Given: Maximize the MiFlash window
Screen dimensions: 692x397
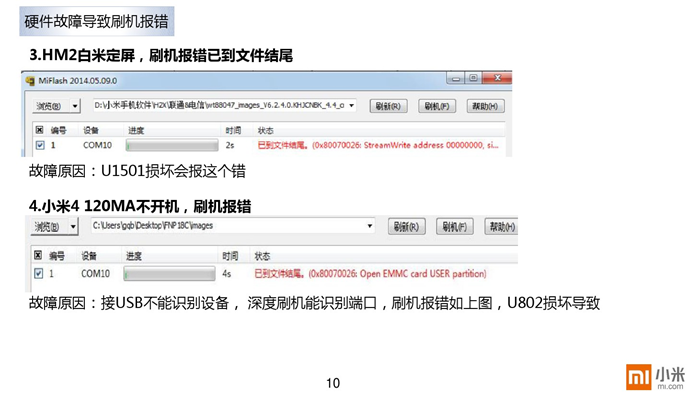Looking at the screenshot, I should tap(473, 78).
